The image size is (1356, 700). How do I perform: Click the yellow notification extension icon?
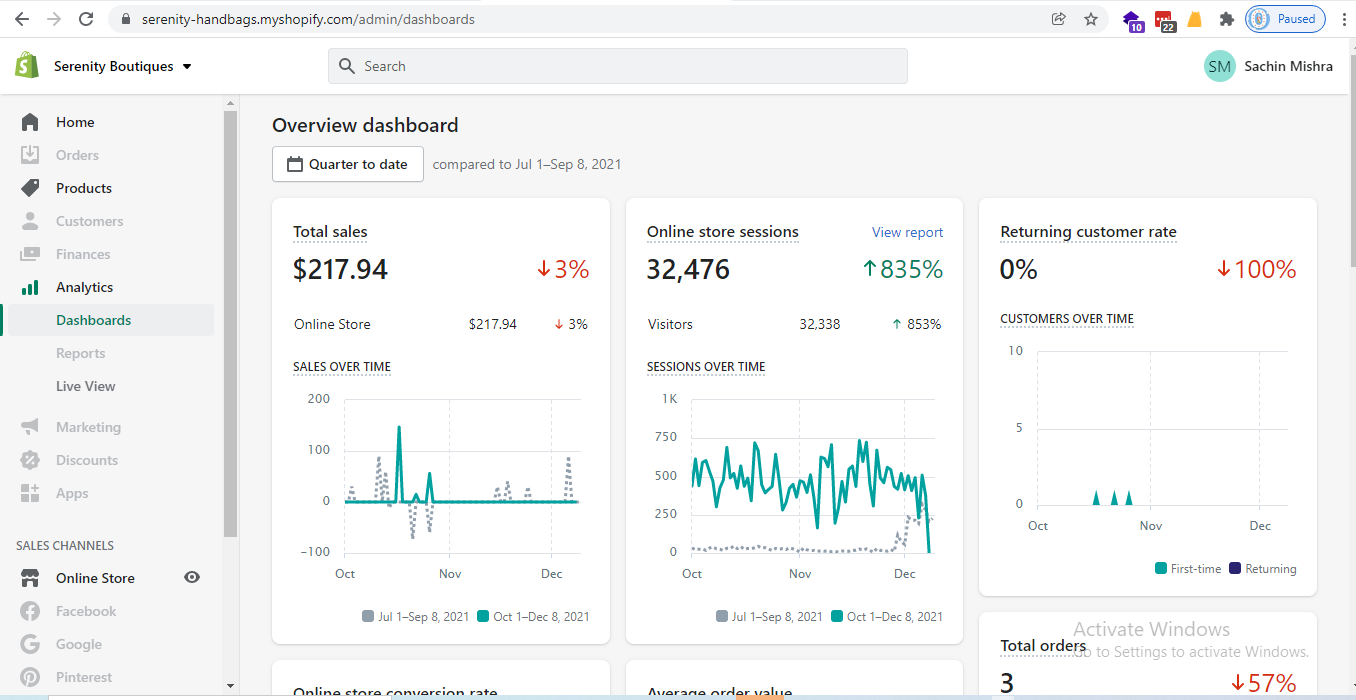pyautogui.click(x=1195, y=19)
